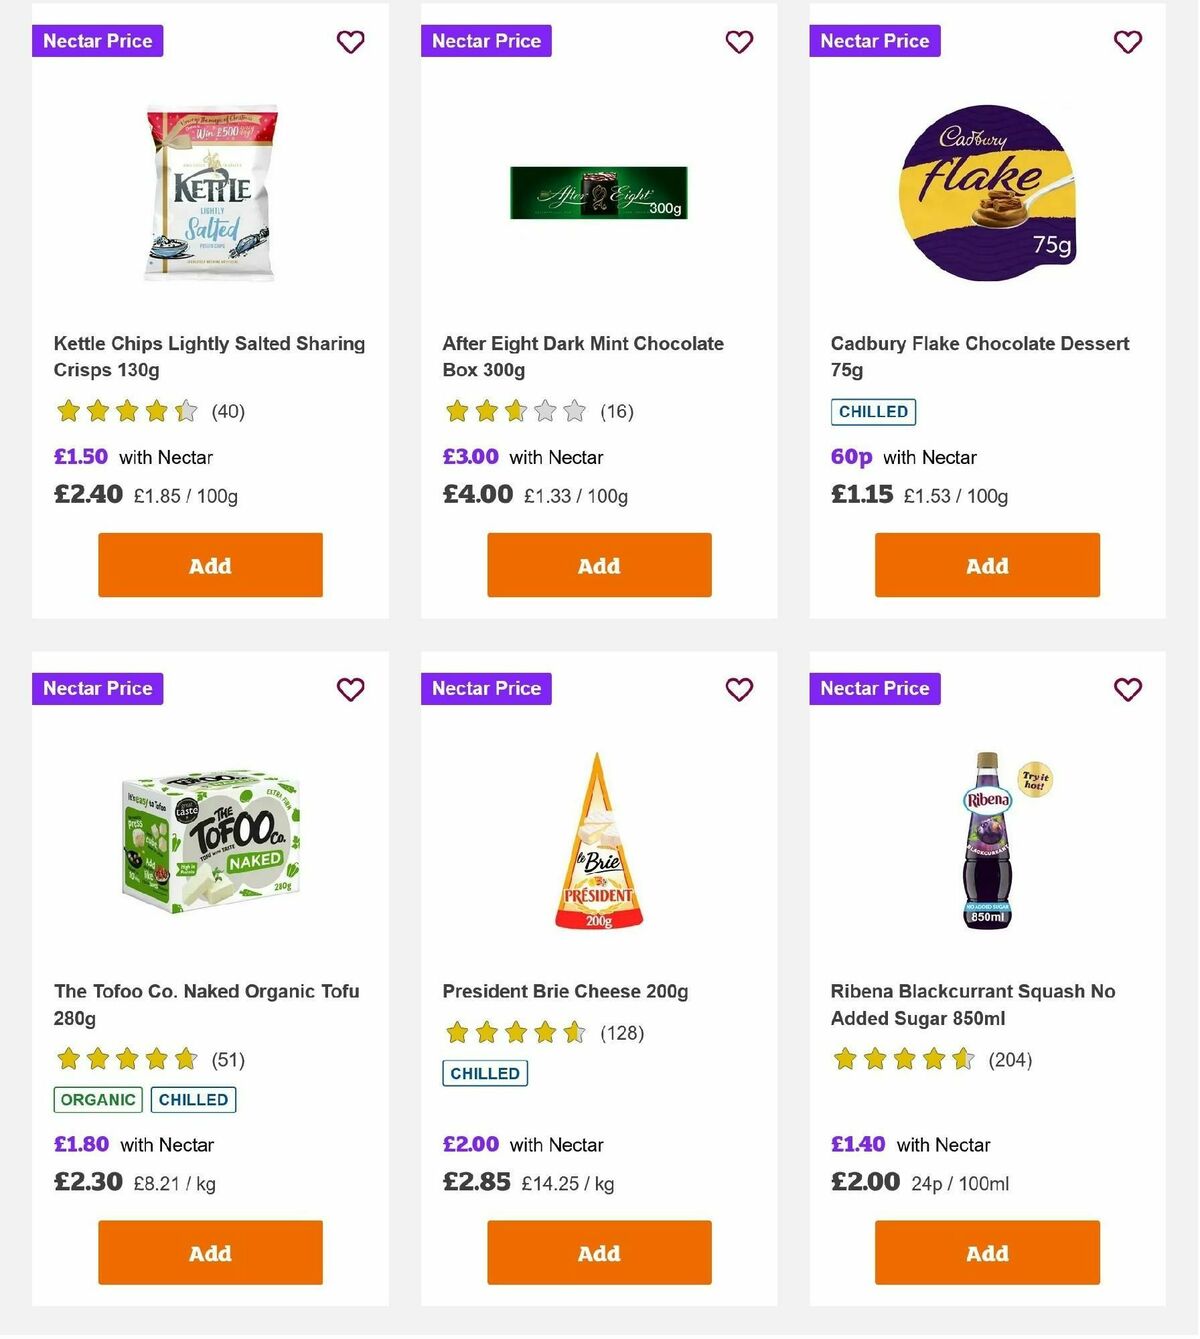Viewport: 1200px width, 1339px height.
Task: Open the 128 reviews on President Brie
Action: 621,1033
